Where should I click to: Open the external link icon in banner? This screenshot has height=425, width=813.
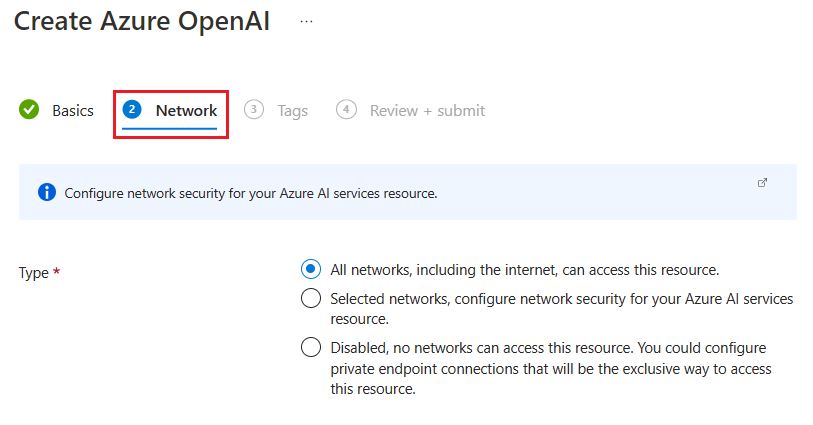pos(763,183)
